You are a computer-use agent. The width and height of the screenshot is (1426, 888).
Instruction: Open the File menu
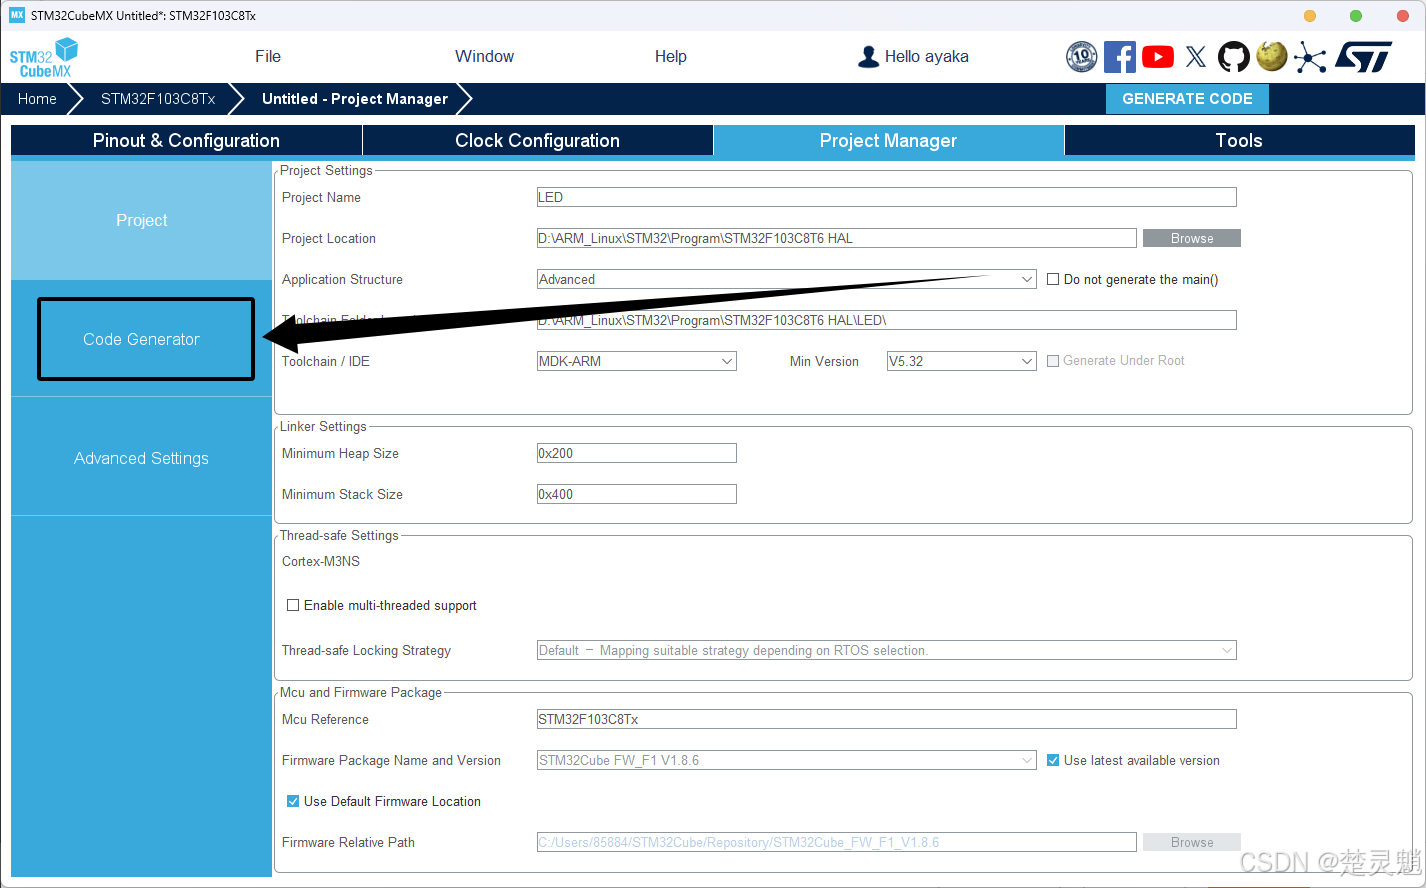(x=268, y=57)
